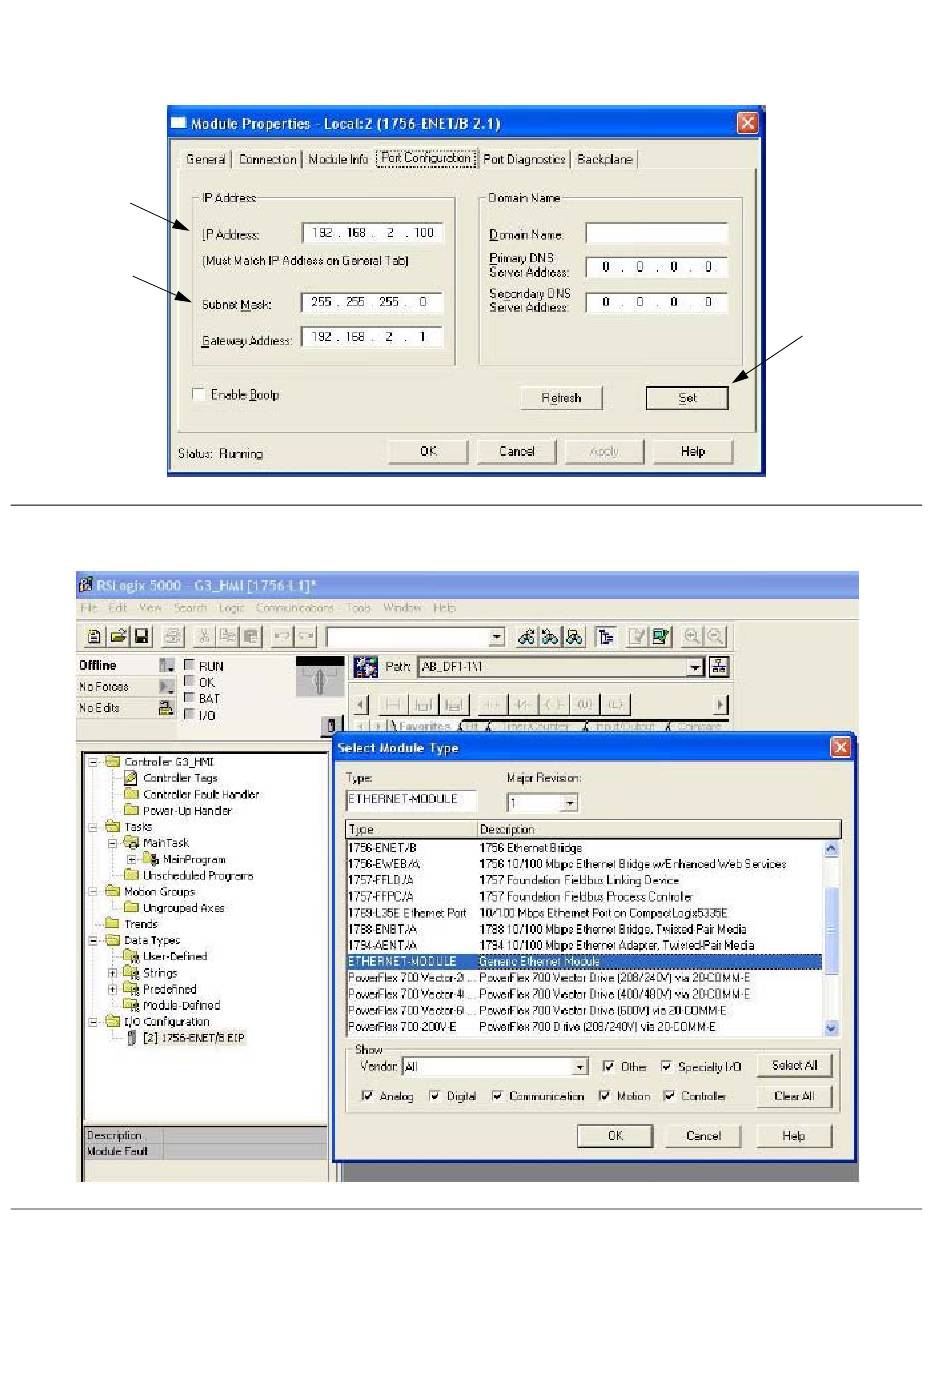
Task: Click the Undo arrow icon in toolbar
Action: click(x=282, y=637)
